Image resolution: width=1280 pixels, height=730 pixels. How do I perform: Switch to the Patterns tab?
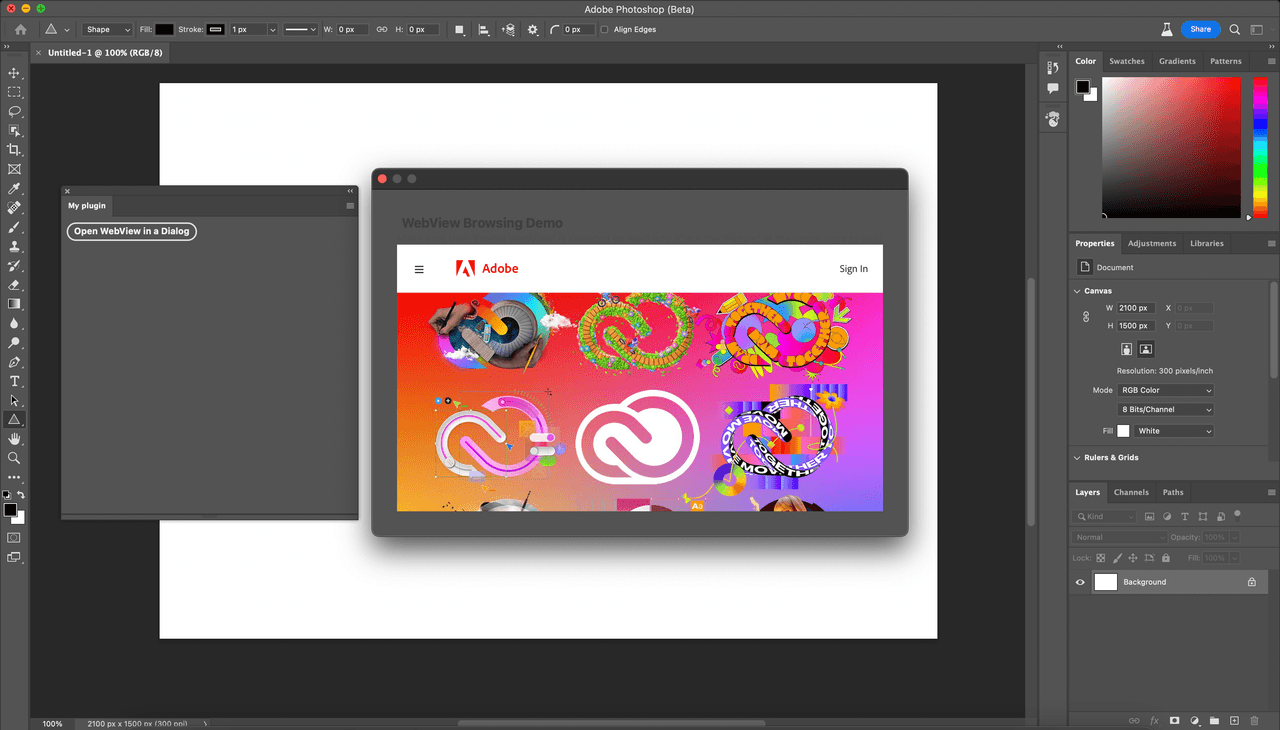coord(1226,61)
